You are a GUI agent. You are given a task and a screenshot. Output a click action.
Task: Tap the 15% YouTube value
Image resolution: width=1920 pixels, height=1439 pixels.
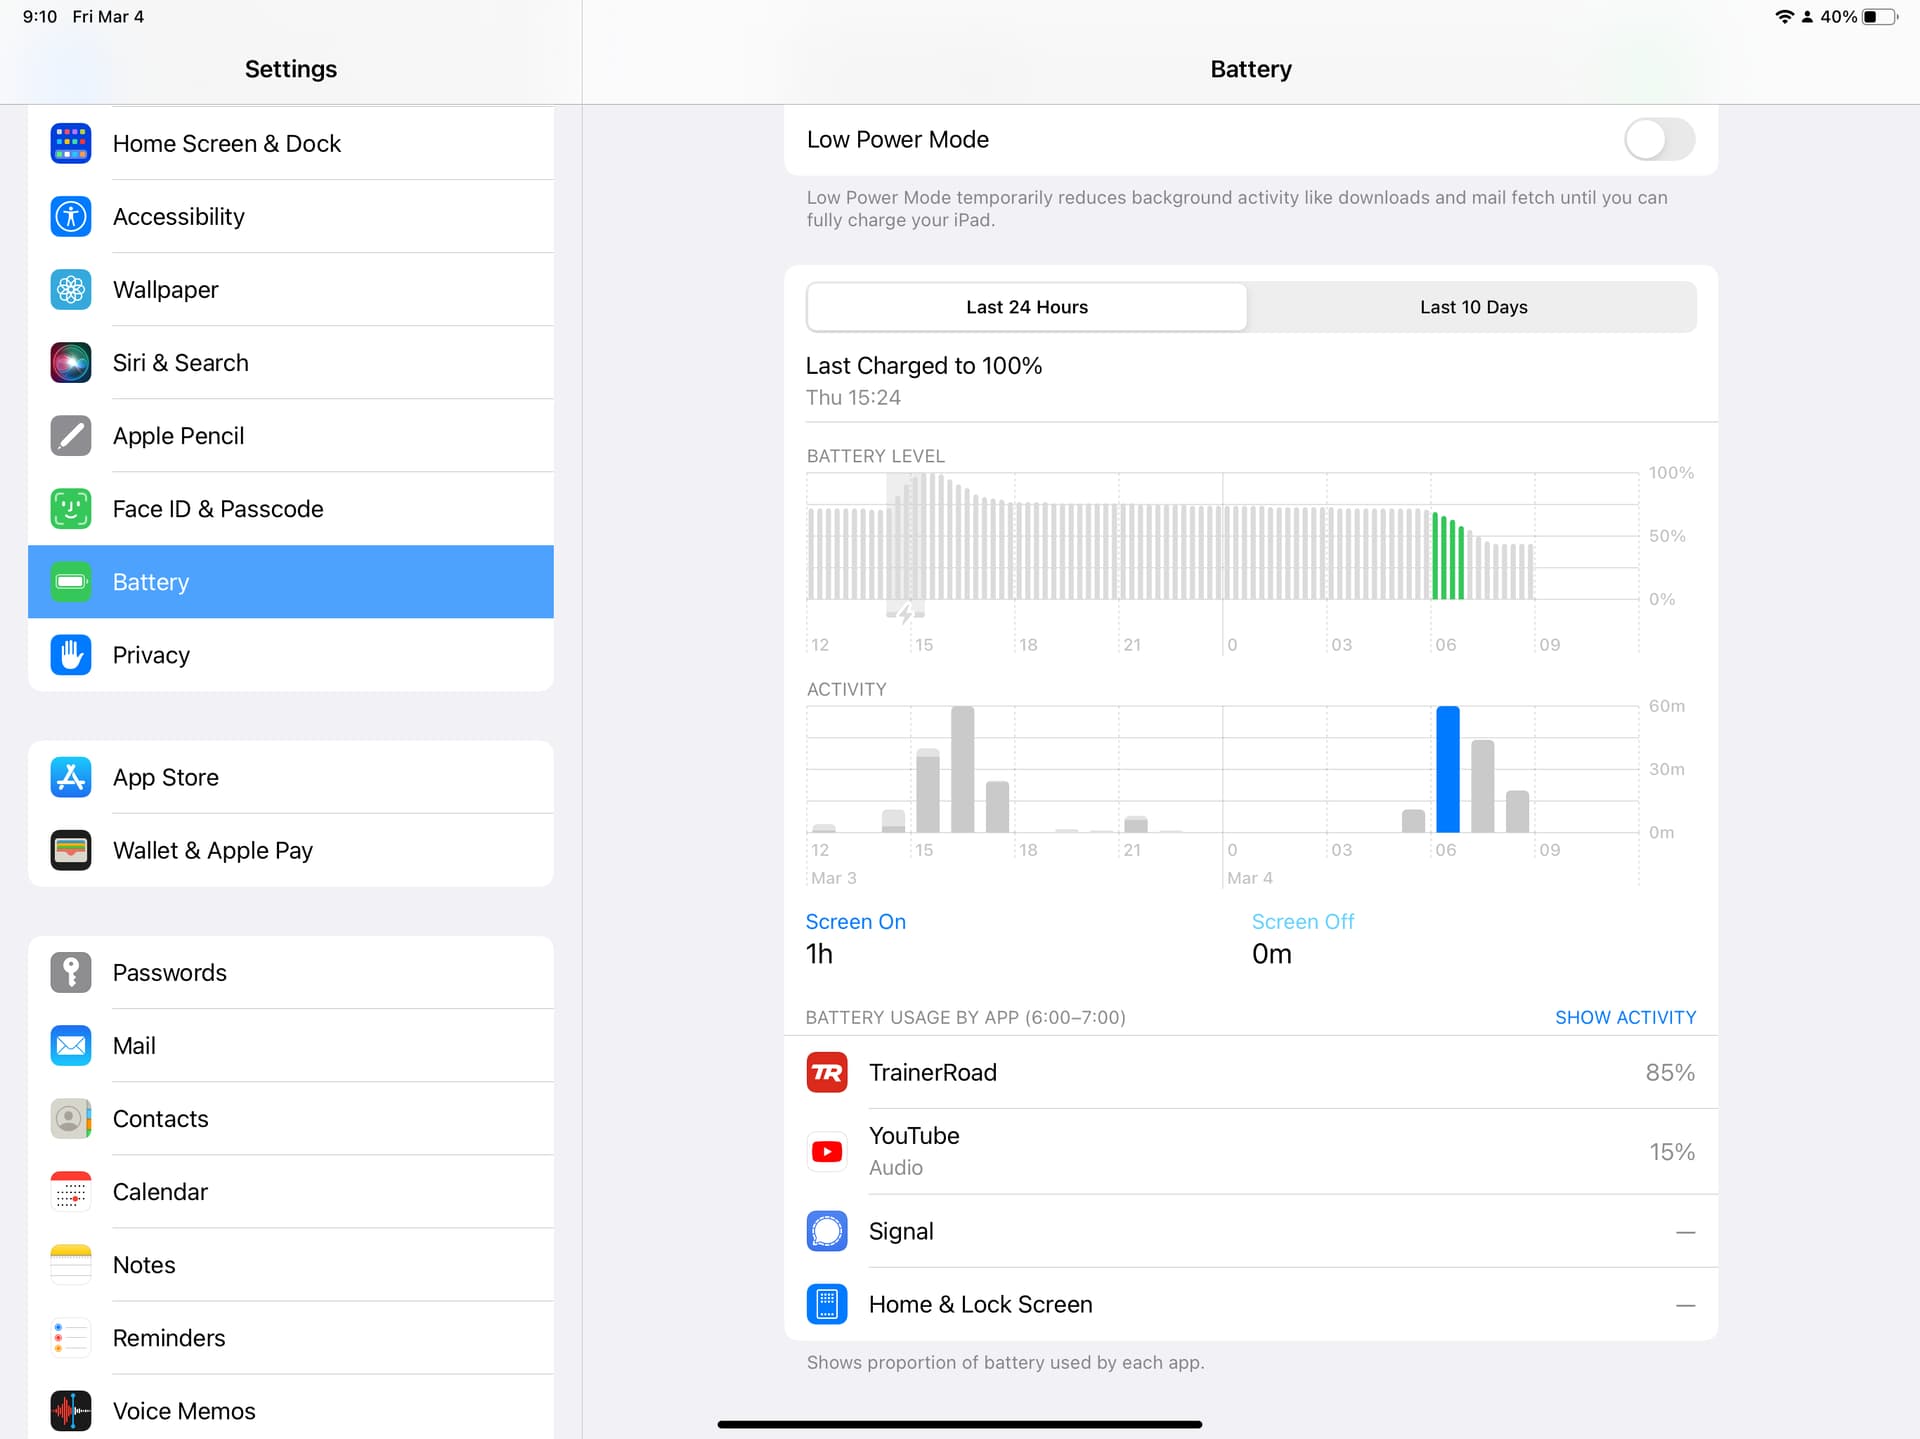[1672, 1152]
